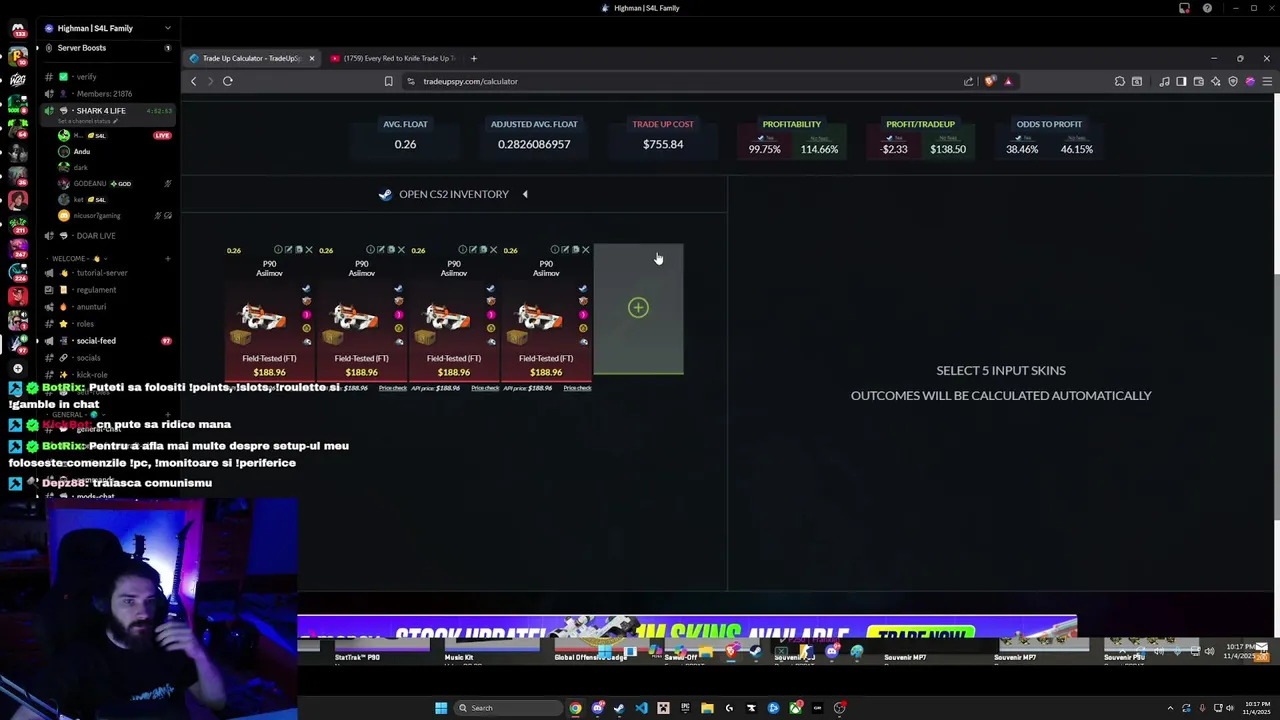1280x720 pixels.
Task: Open Steam from the taskbar
Action: [x=619, y=708]
